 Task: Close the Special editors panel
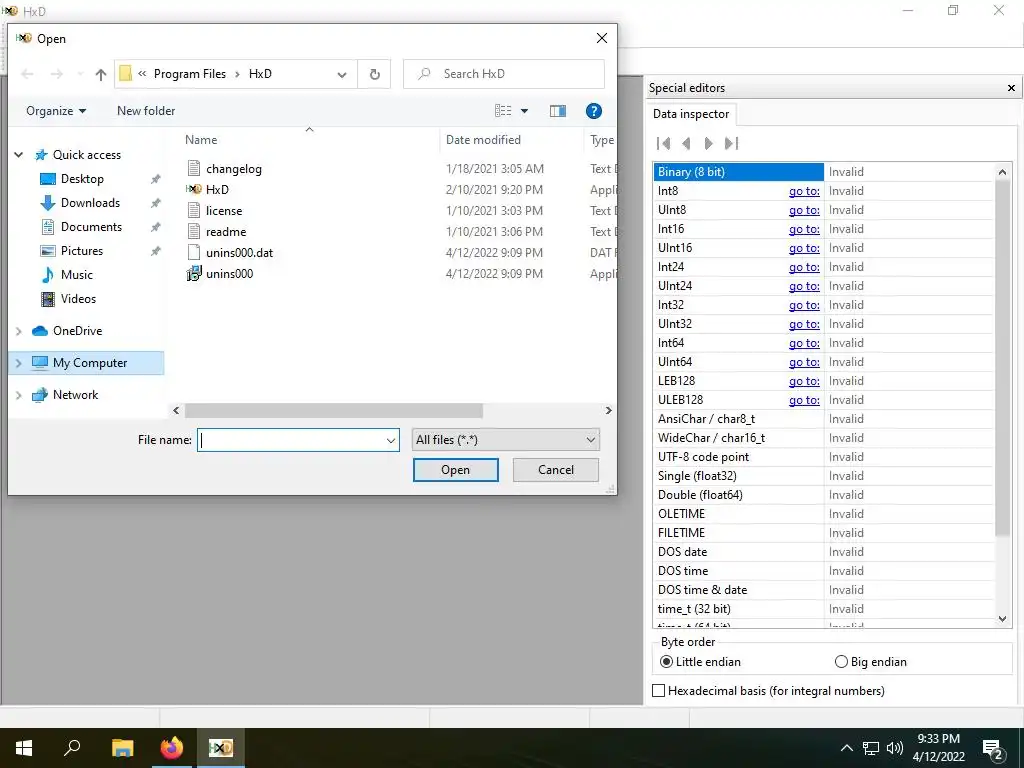point(1011,88)
